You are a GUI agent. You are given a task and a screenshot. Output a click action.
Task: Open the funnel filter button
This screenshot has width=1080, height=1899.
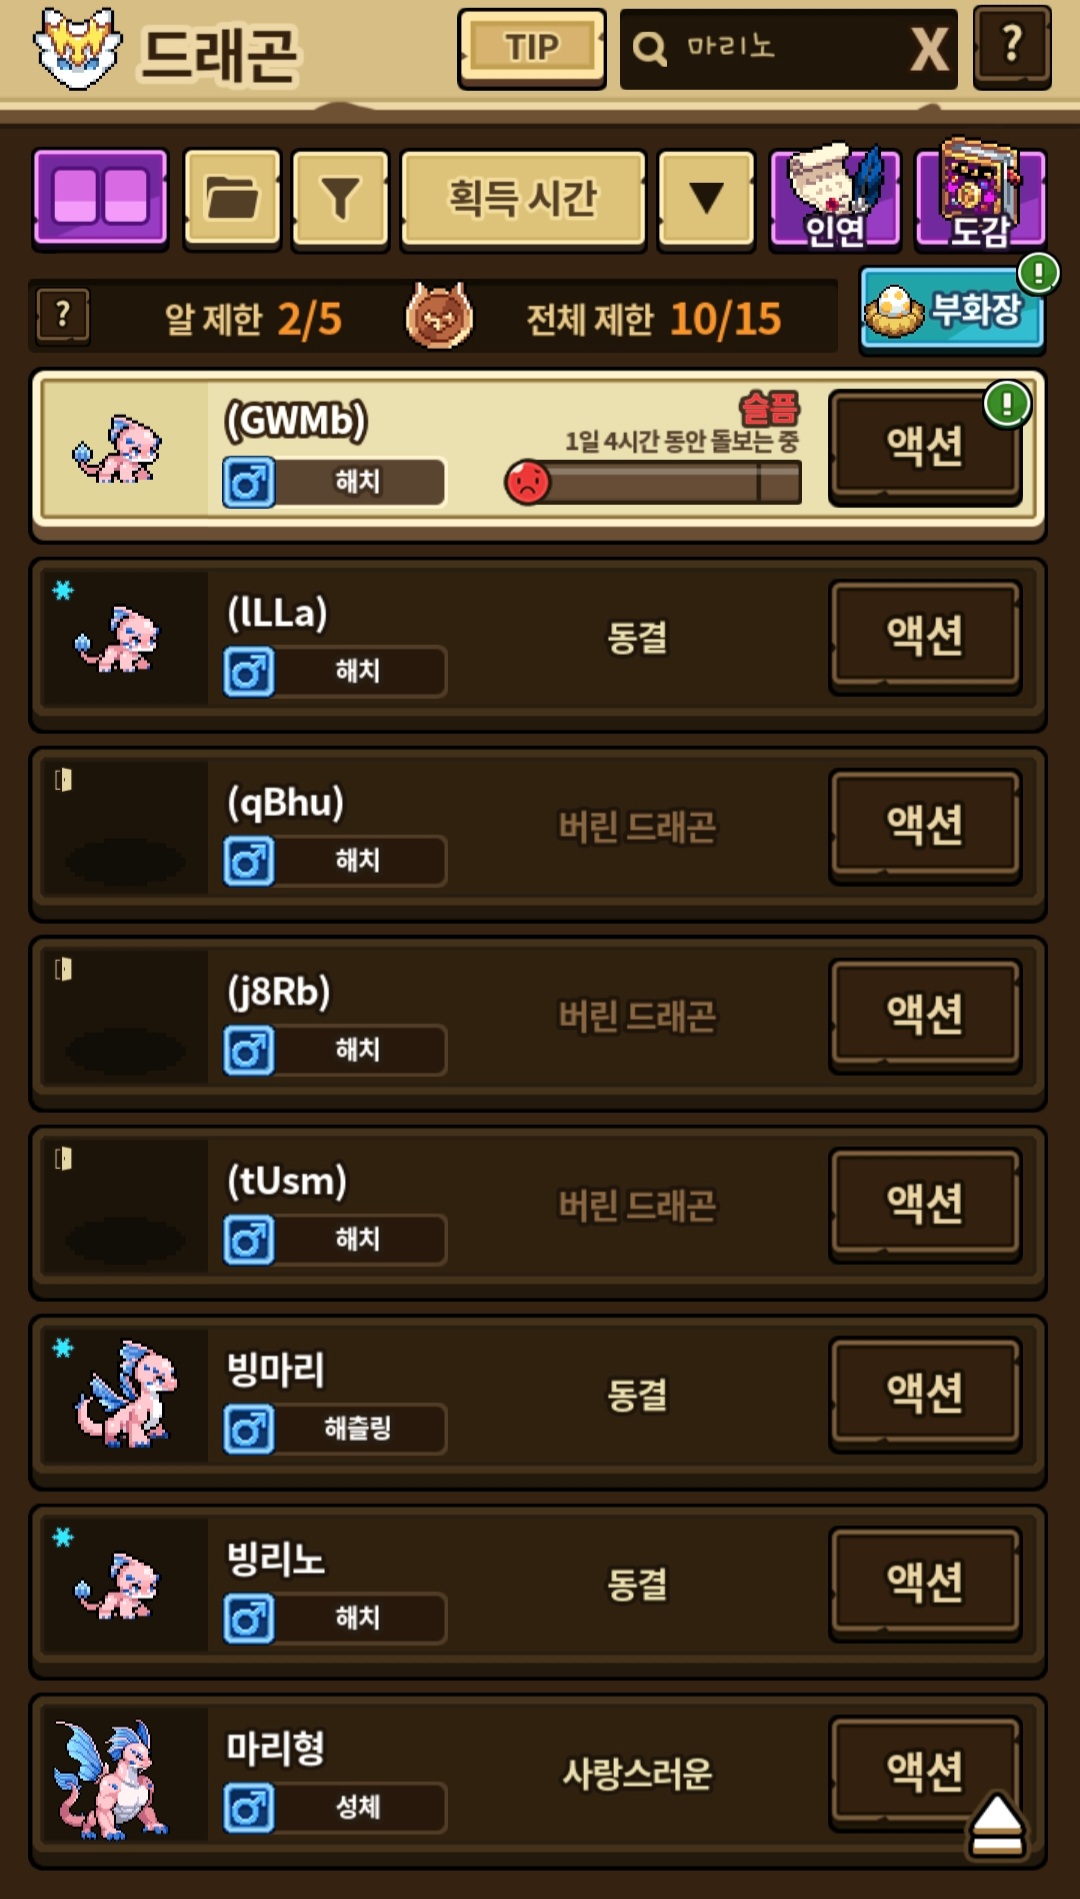(340, 197)
